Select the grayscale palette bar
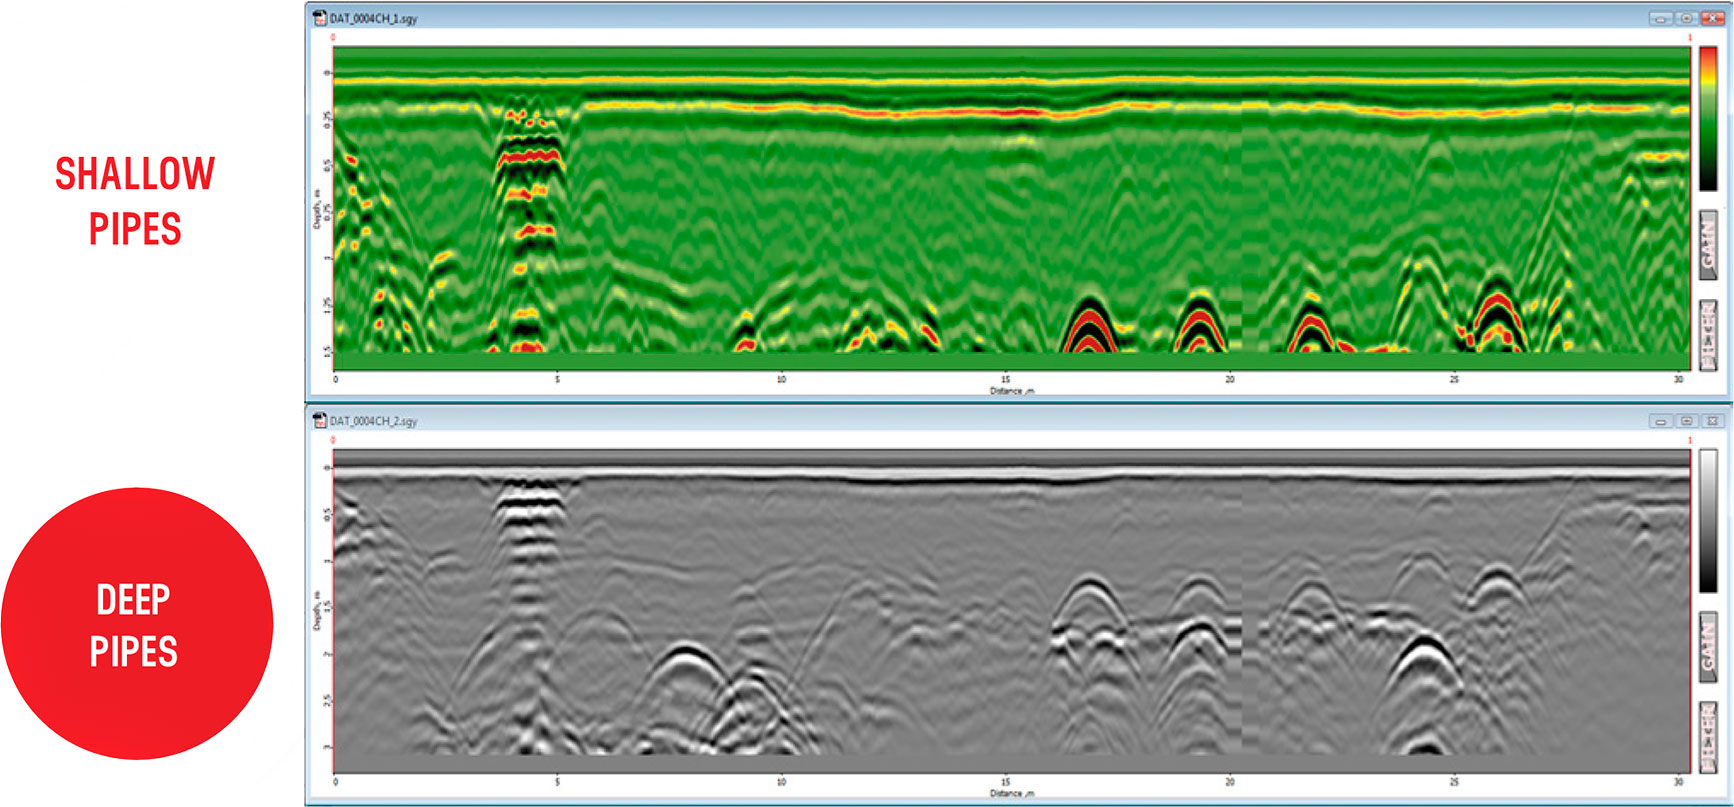The height and width of the screenshot is (807, 1734). click(1708, 521)
